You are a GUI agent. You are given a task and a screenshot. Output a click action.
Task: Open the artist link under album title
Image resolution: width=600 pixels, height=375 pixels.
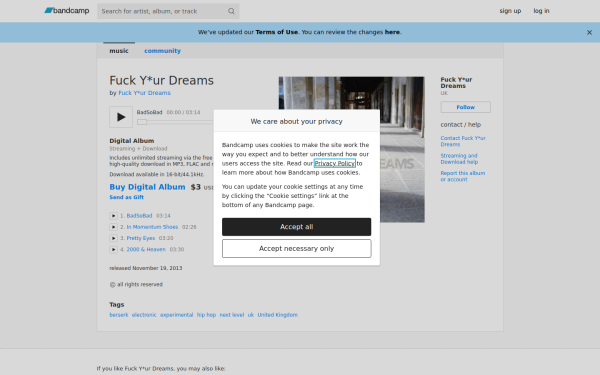pos(144,93)
